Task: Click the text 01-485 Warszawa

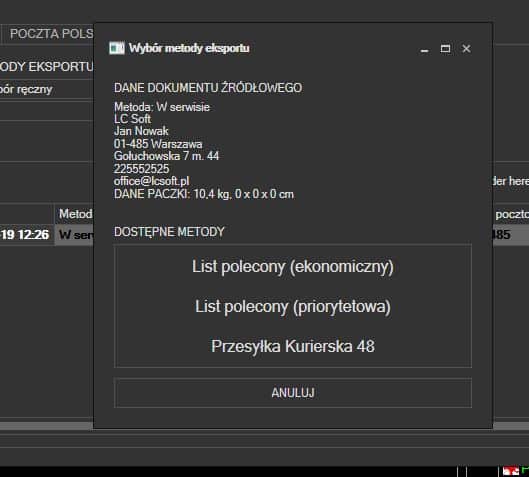Action: pos(158,144)
